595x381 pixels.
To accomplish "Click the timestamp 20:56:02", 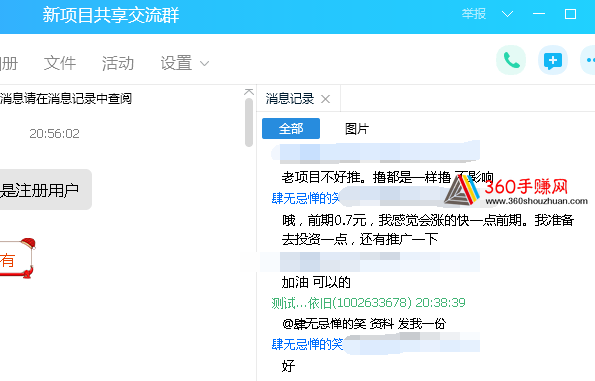I will (54, 134).
